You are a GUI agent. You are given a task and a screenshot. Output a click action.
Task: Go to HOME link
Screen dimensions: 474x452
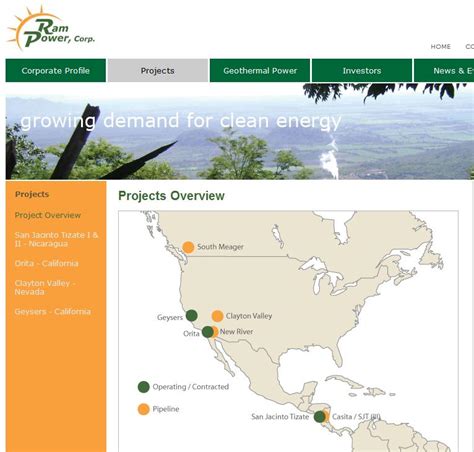pos(441,47)
